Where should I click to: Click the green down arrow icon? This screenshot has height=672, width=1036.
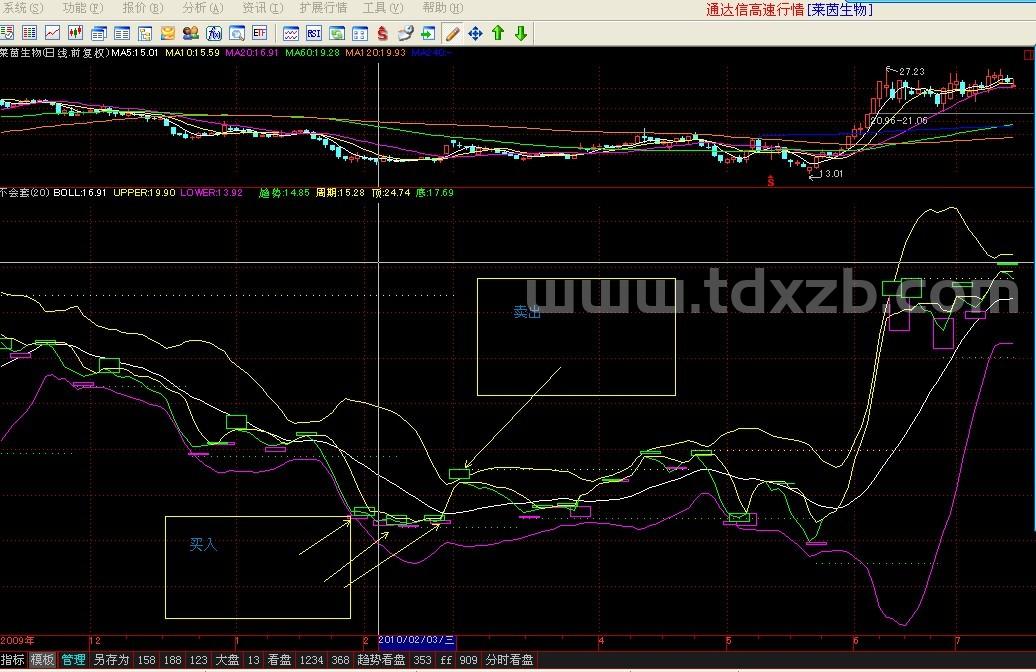pyautogui.click(x=521, y=32)
